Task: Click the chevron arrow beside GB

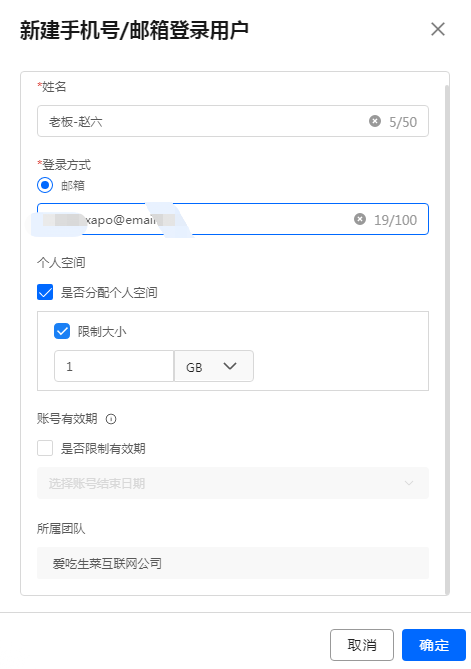Action: [x=230, y=366]
